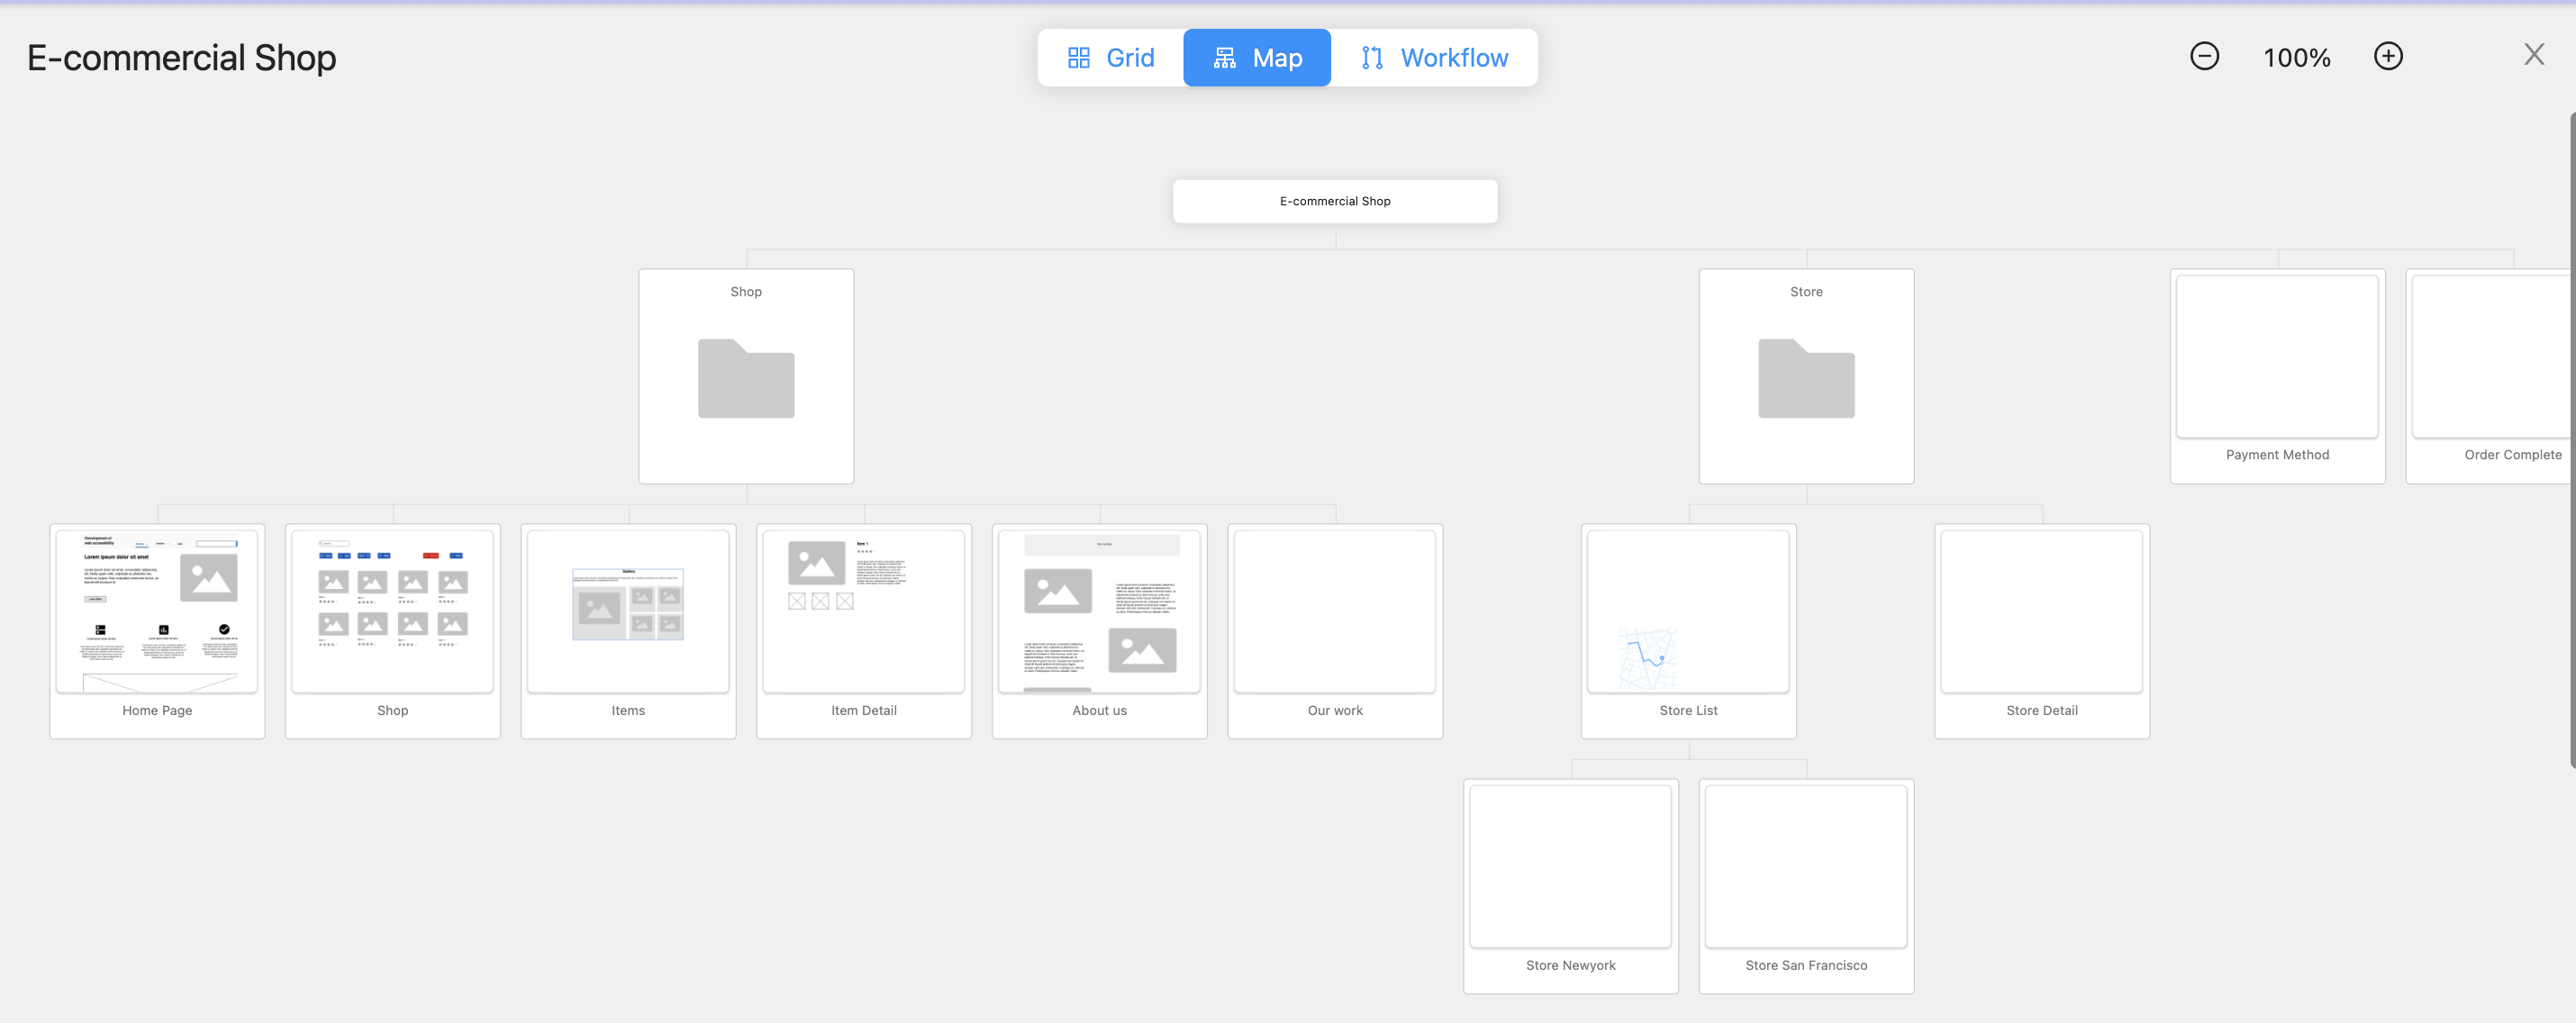Viewport: 2576px width, 1023px height.
Task: Select the Map view tab
Action: [1257, 58]
